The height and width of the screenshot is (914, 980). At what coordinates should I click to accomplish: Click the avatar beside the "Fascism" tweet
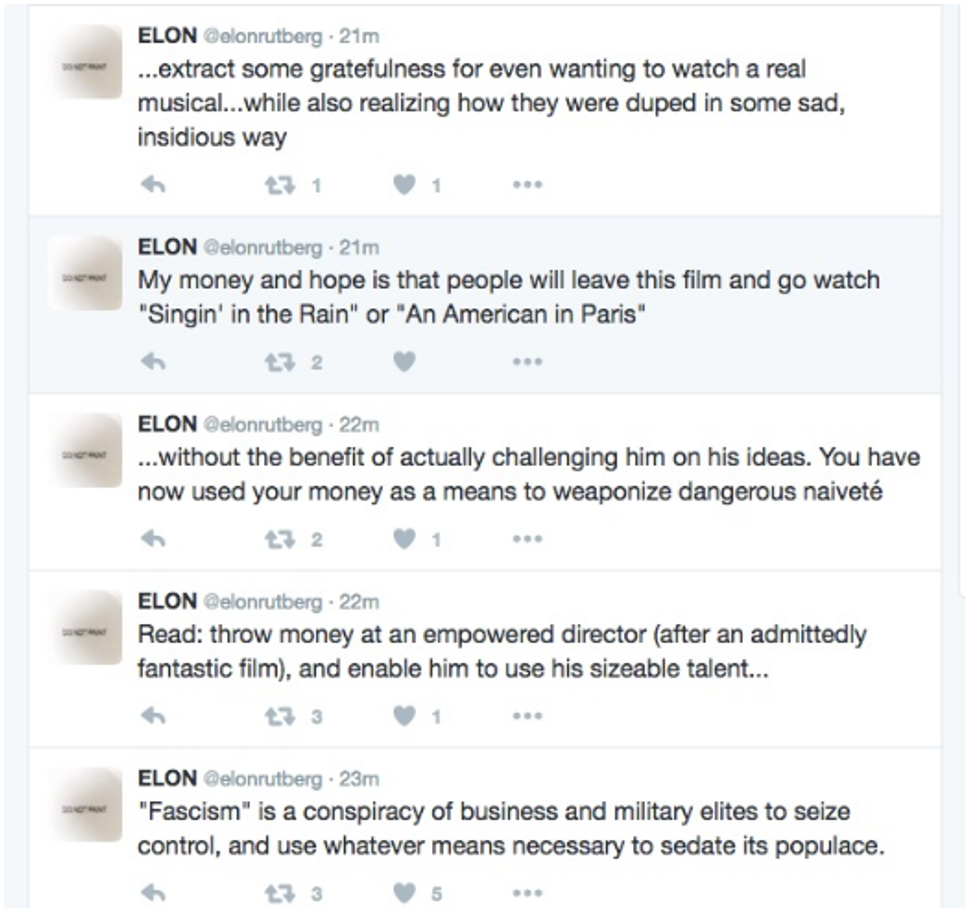point(86,805)
